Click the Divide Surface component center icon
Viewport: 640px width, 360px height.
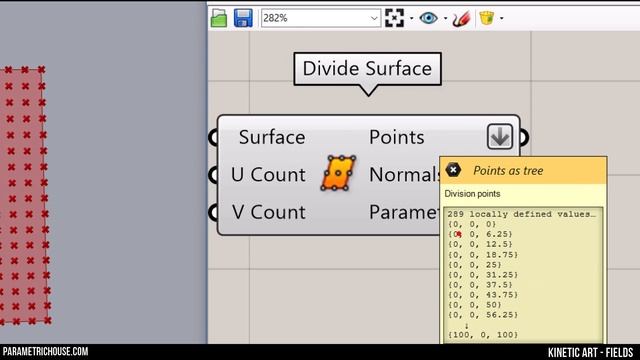tap(338, 173)
